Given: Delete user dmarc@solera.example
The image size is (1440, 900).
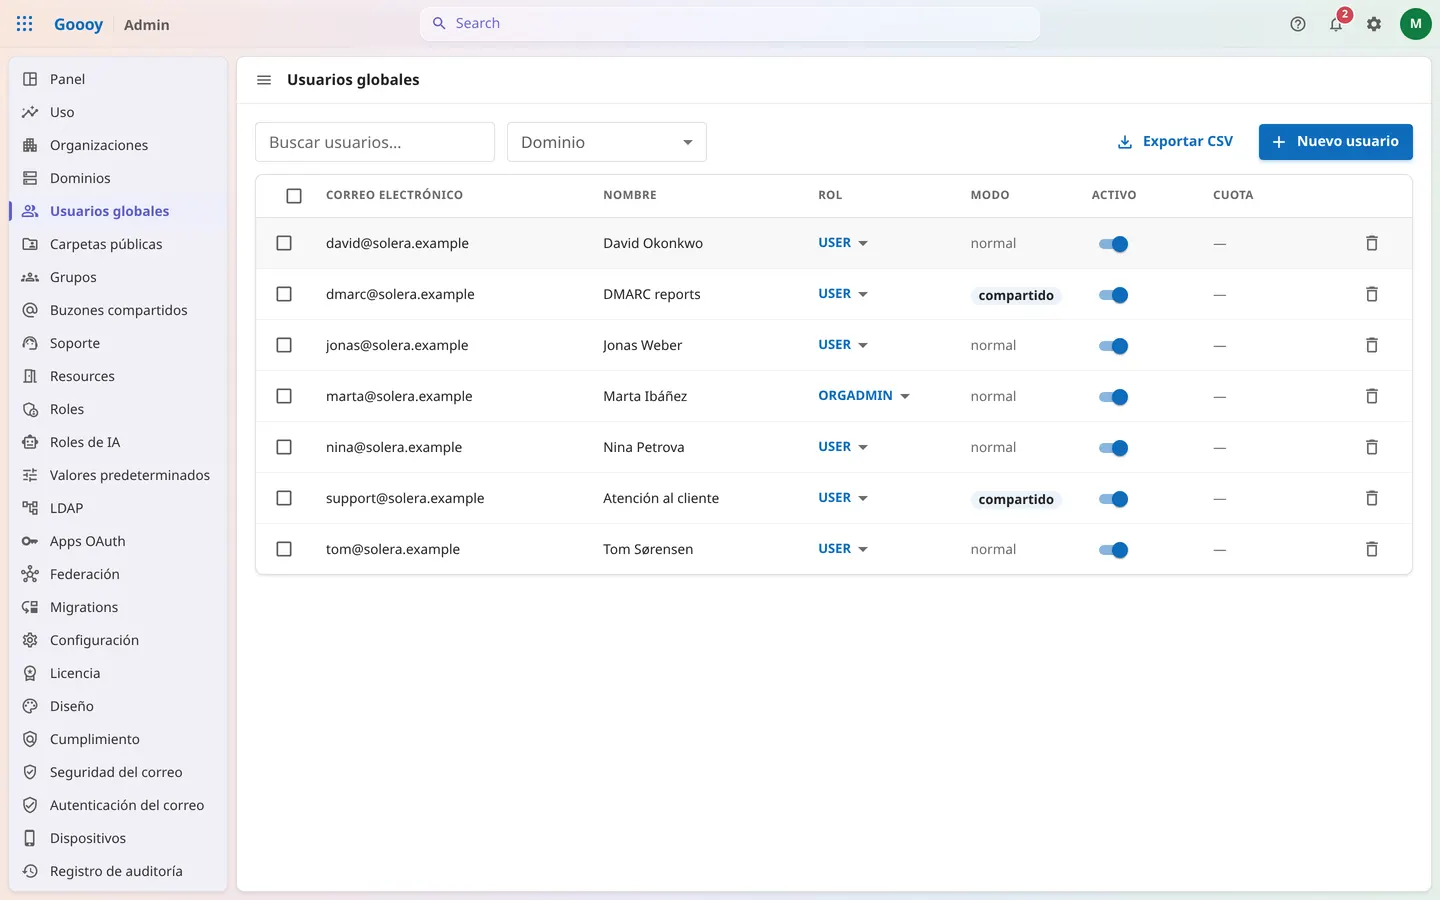Looking at the screenshot, I should [1372, 294].
